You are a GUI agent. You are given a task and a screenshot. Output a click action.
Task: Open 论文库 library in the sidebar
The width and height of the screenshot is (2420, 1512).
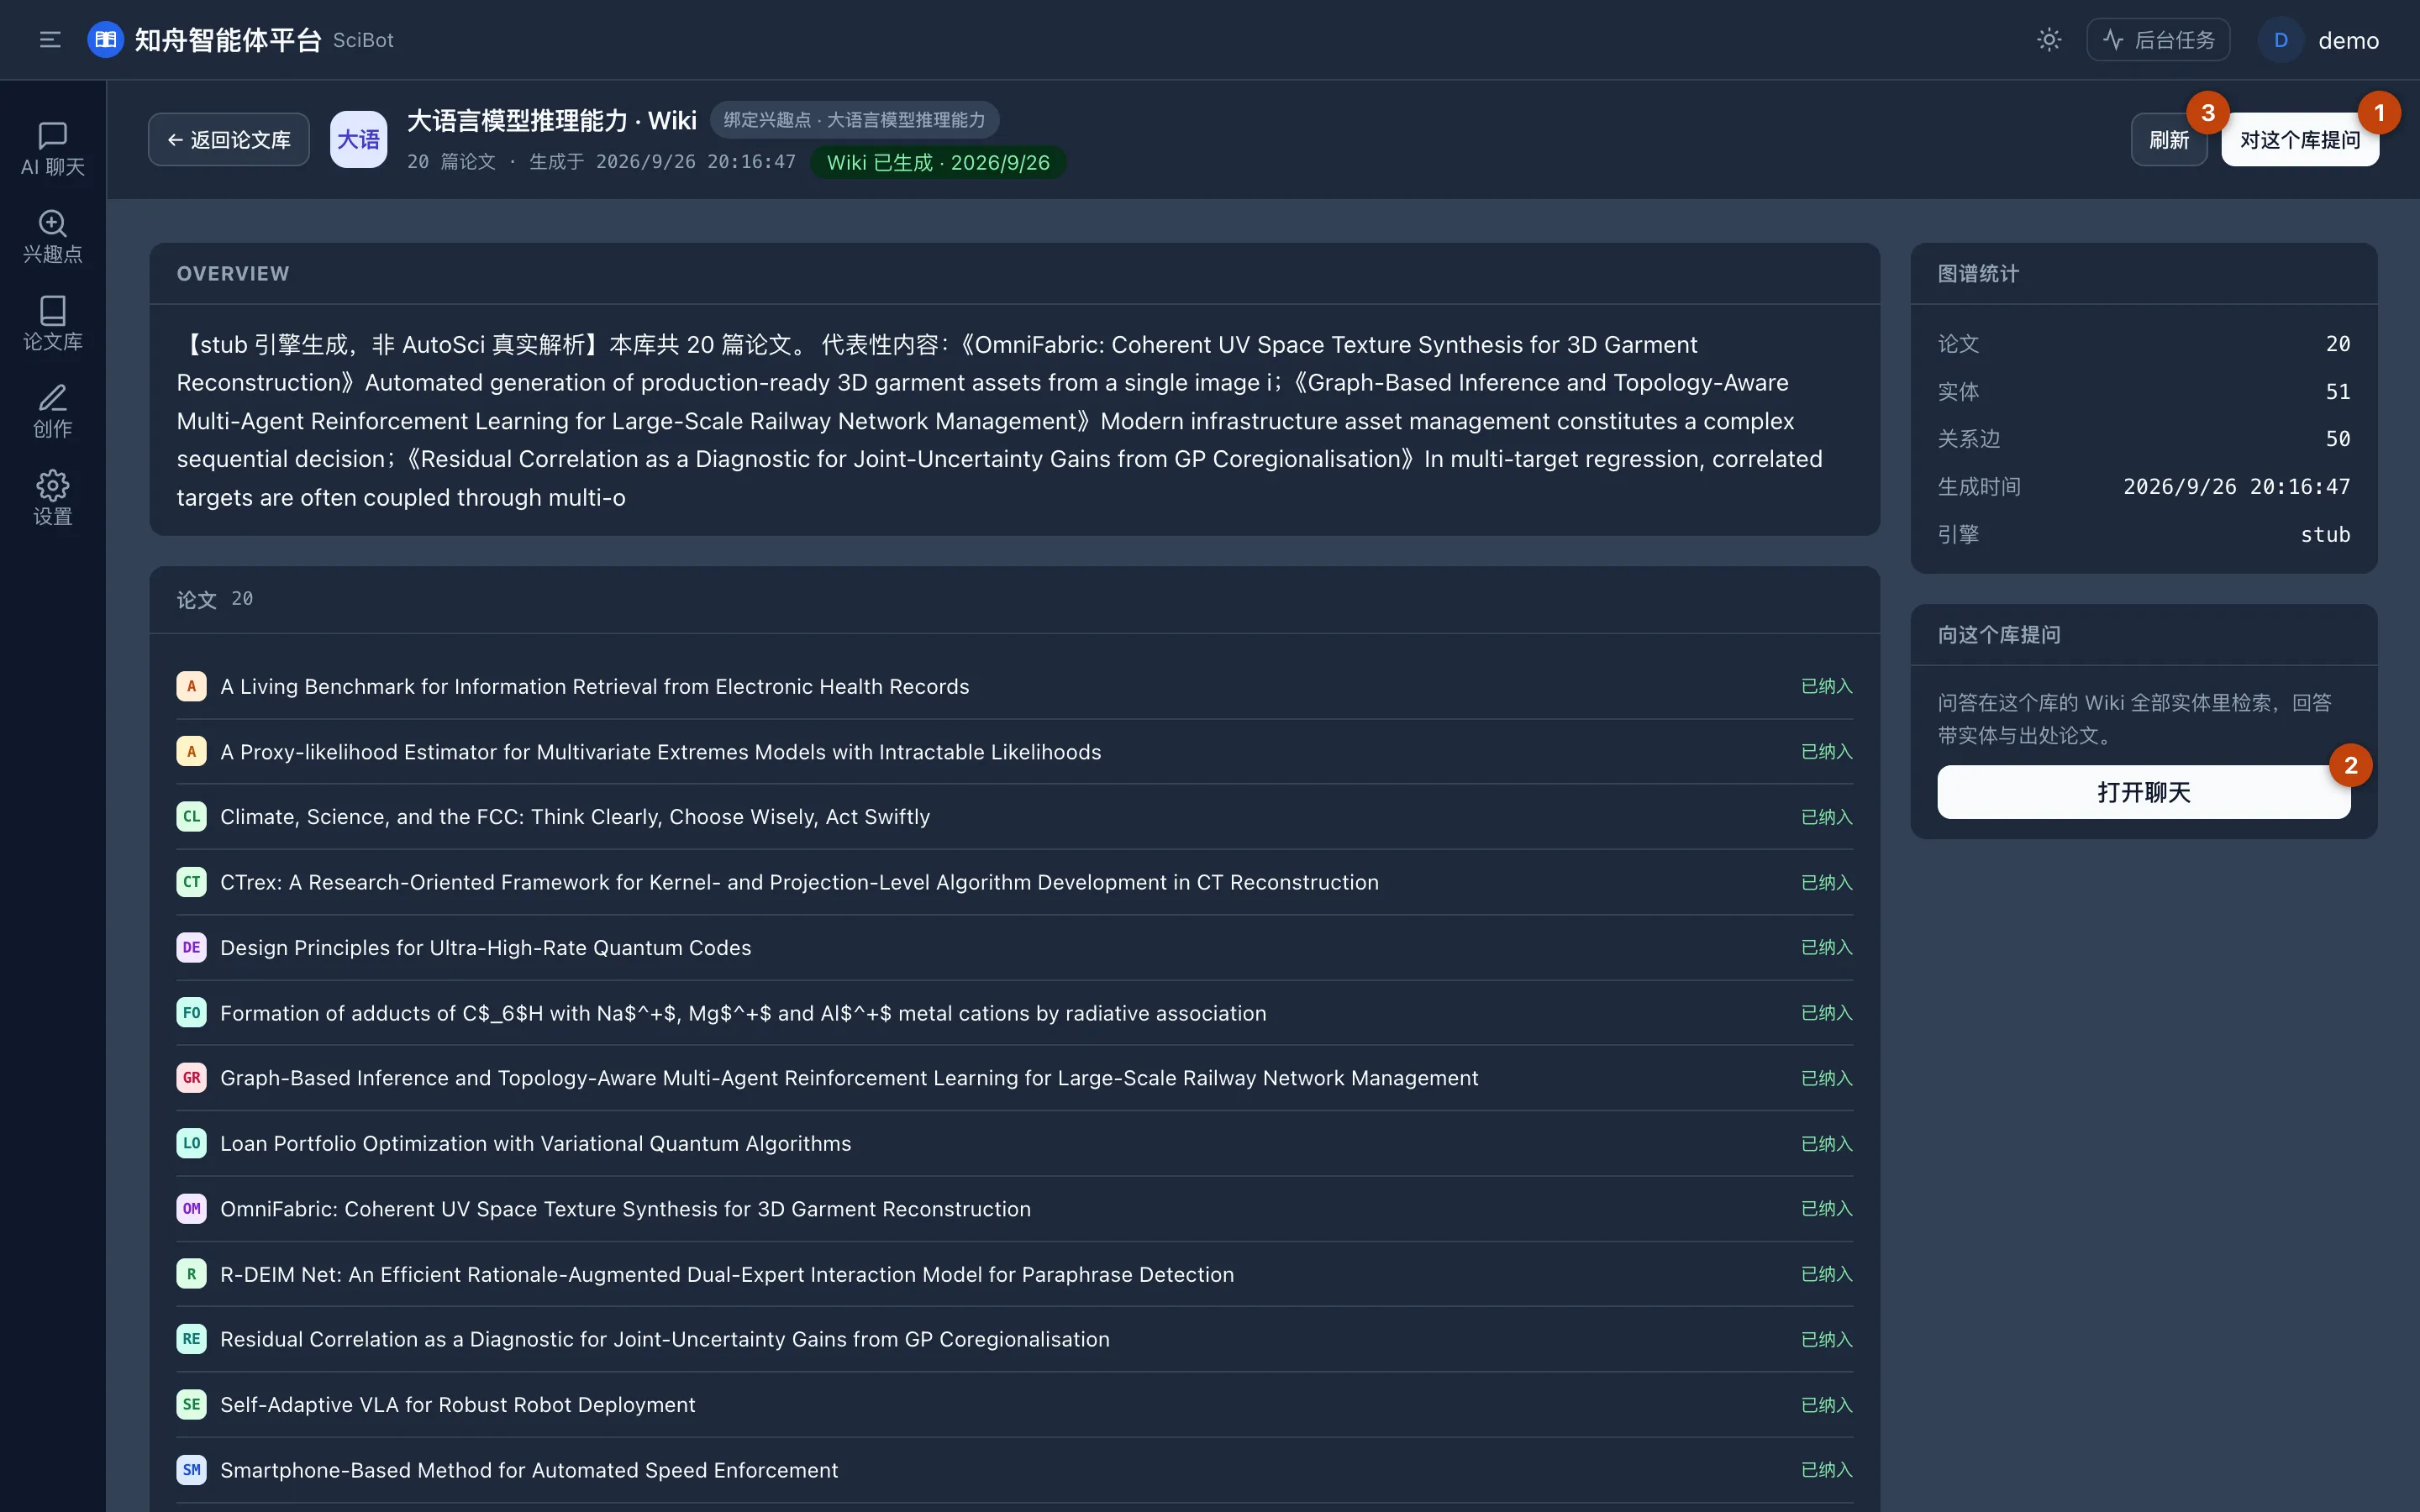pyautogui.click(x=52, y=324)
